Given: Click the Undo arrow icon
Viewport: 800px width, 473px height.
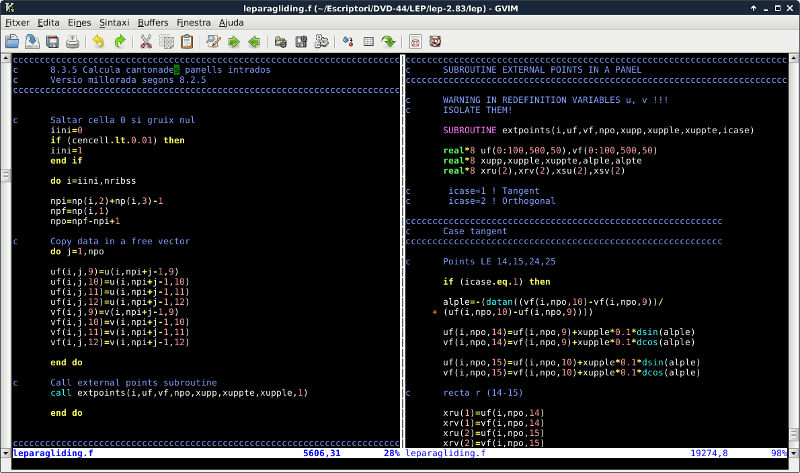Looking at the screenshot, I should click(x=98, y=41).
